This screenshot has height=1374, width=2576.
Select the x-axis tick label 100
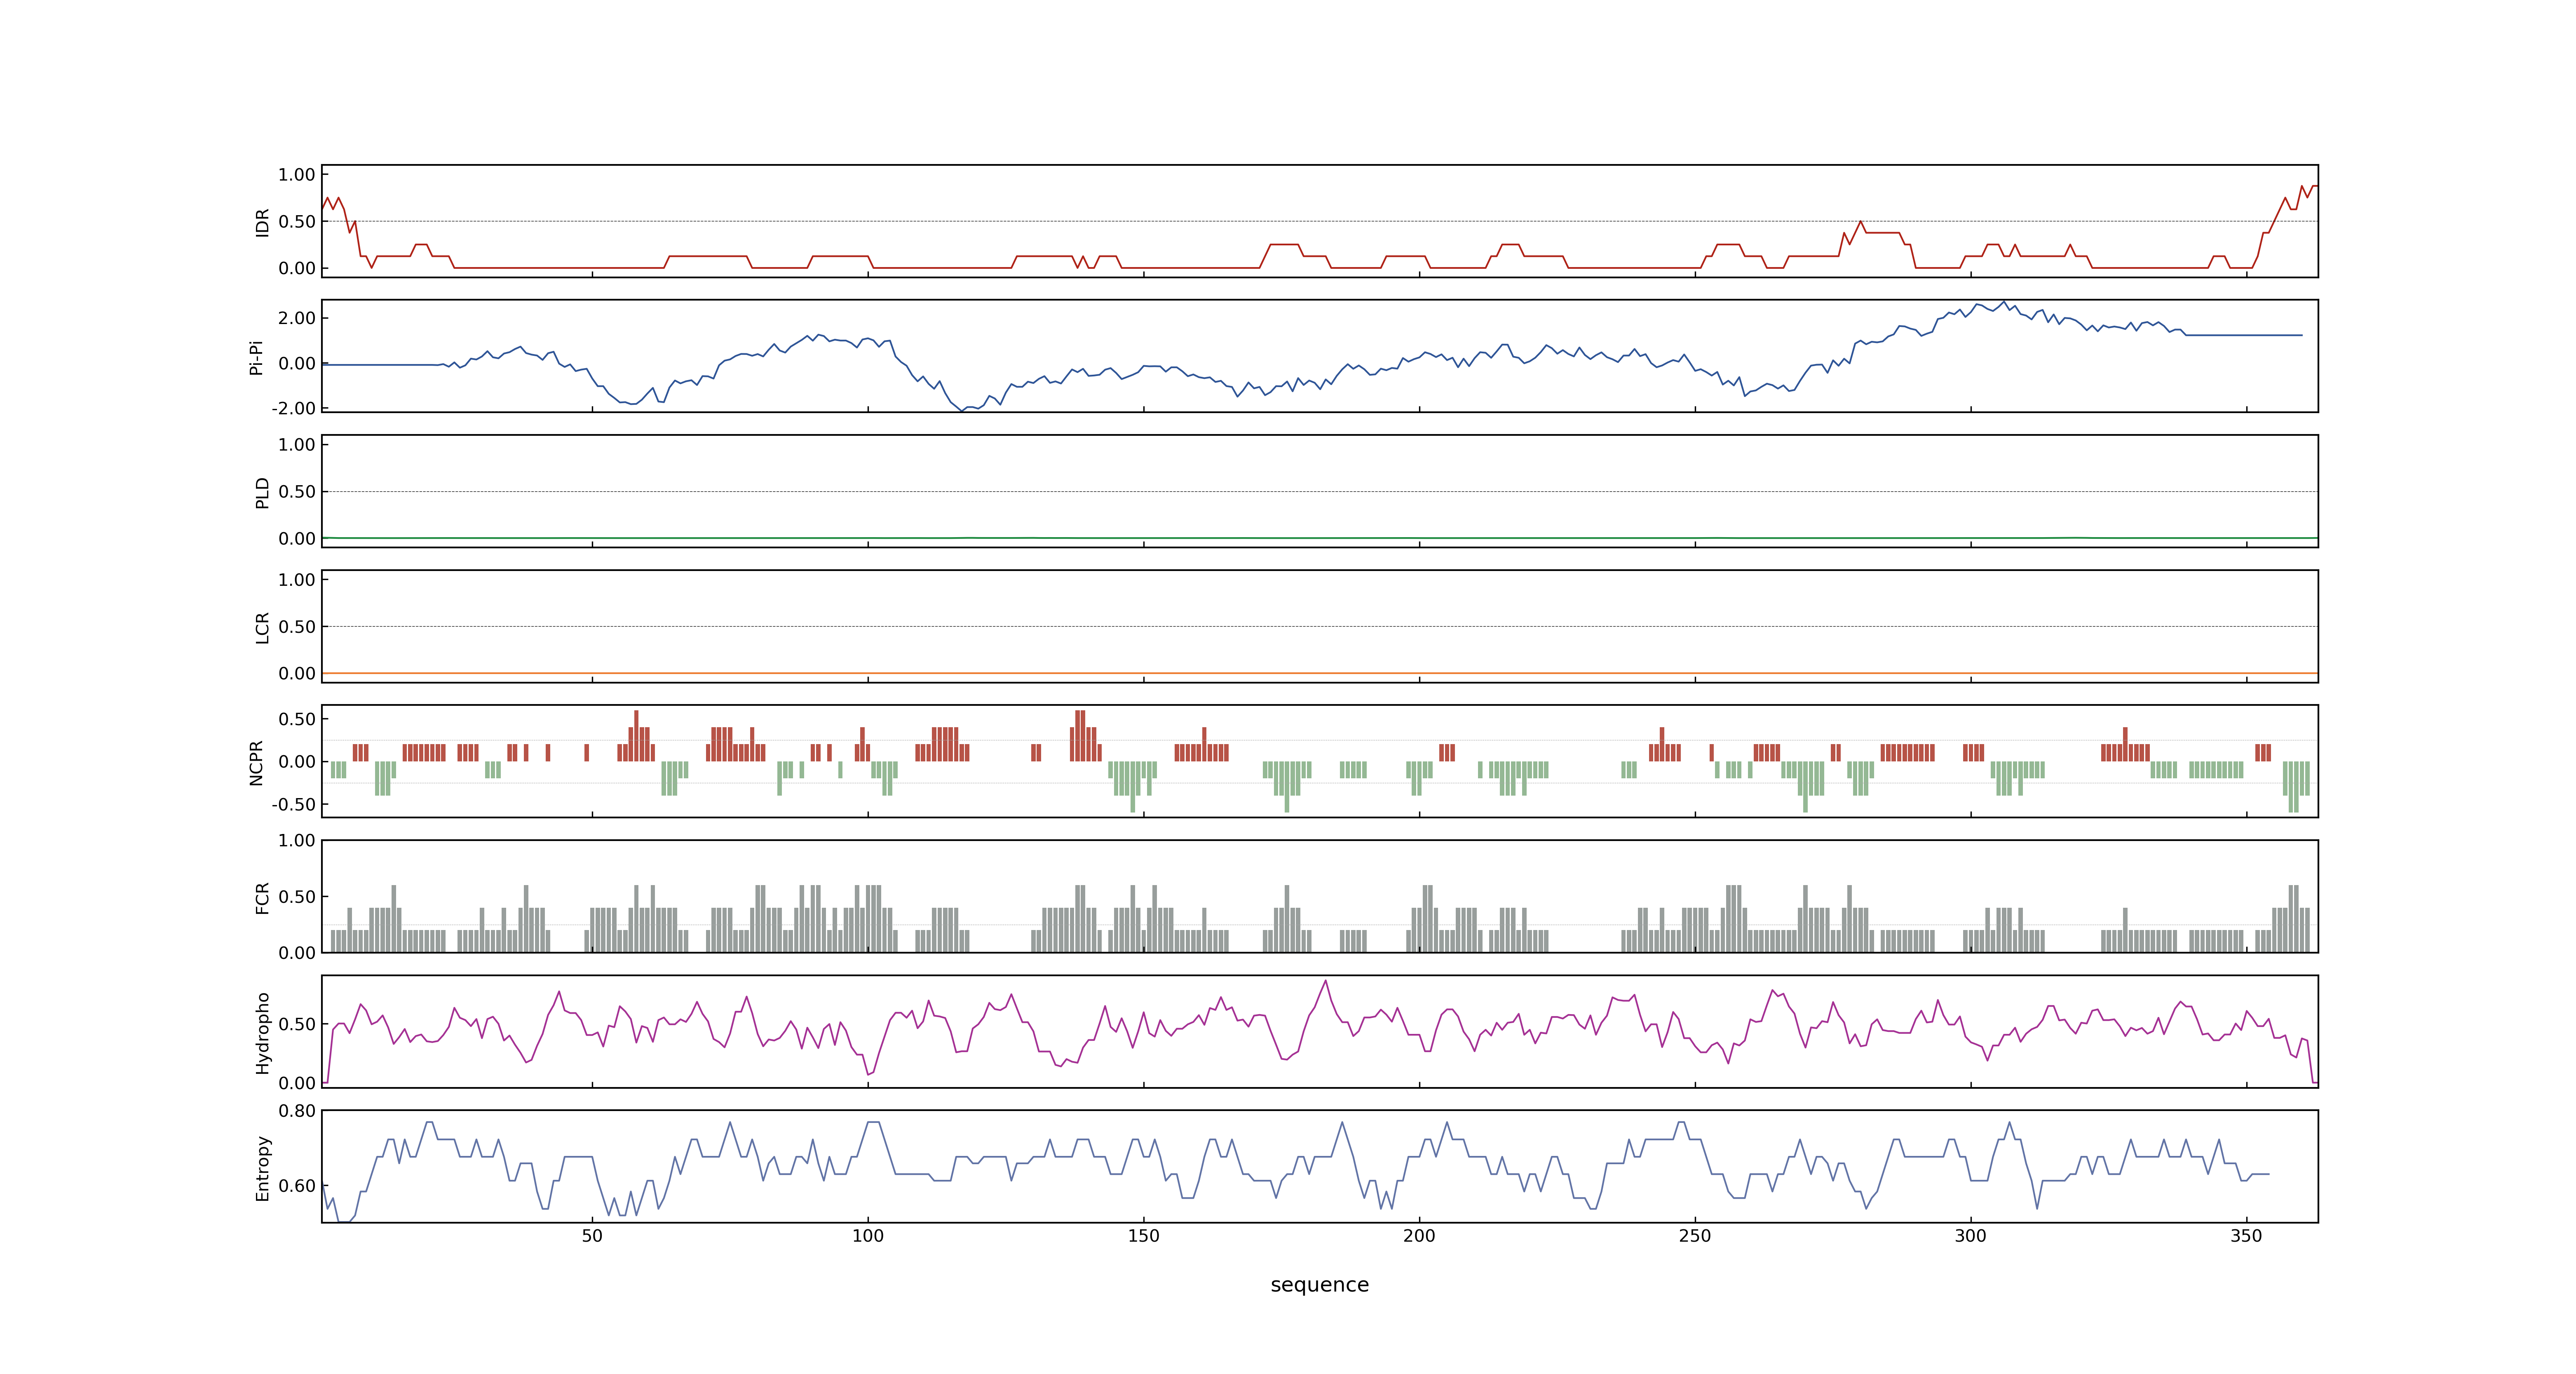pyautogui.click(x=868, y=1236)
